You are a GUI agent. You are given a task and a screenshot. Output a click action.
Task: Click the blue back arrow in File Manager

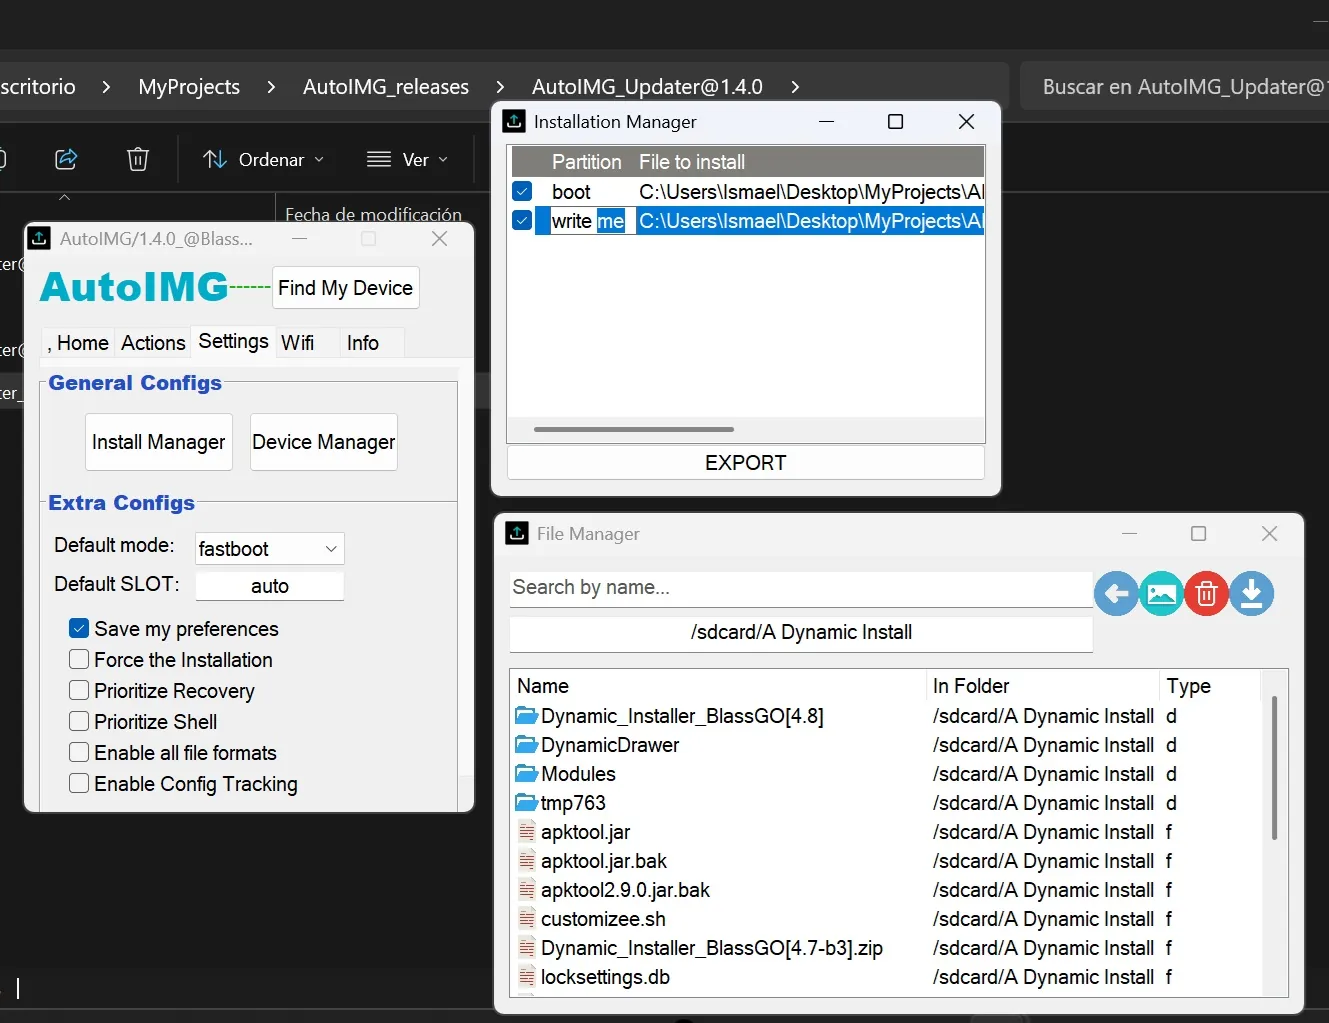point(1116,594)
